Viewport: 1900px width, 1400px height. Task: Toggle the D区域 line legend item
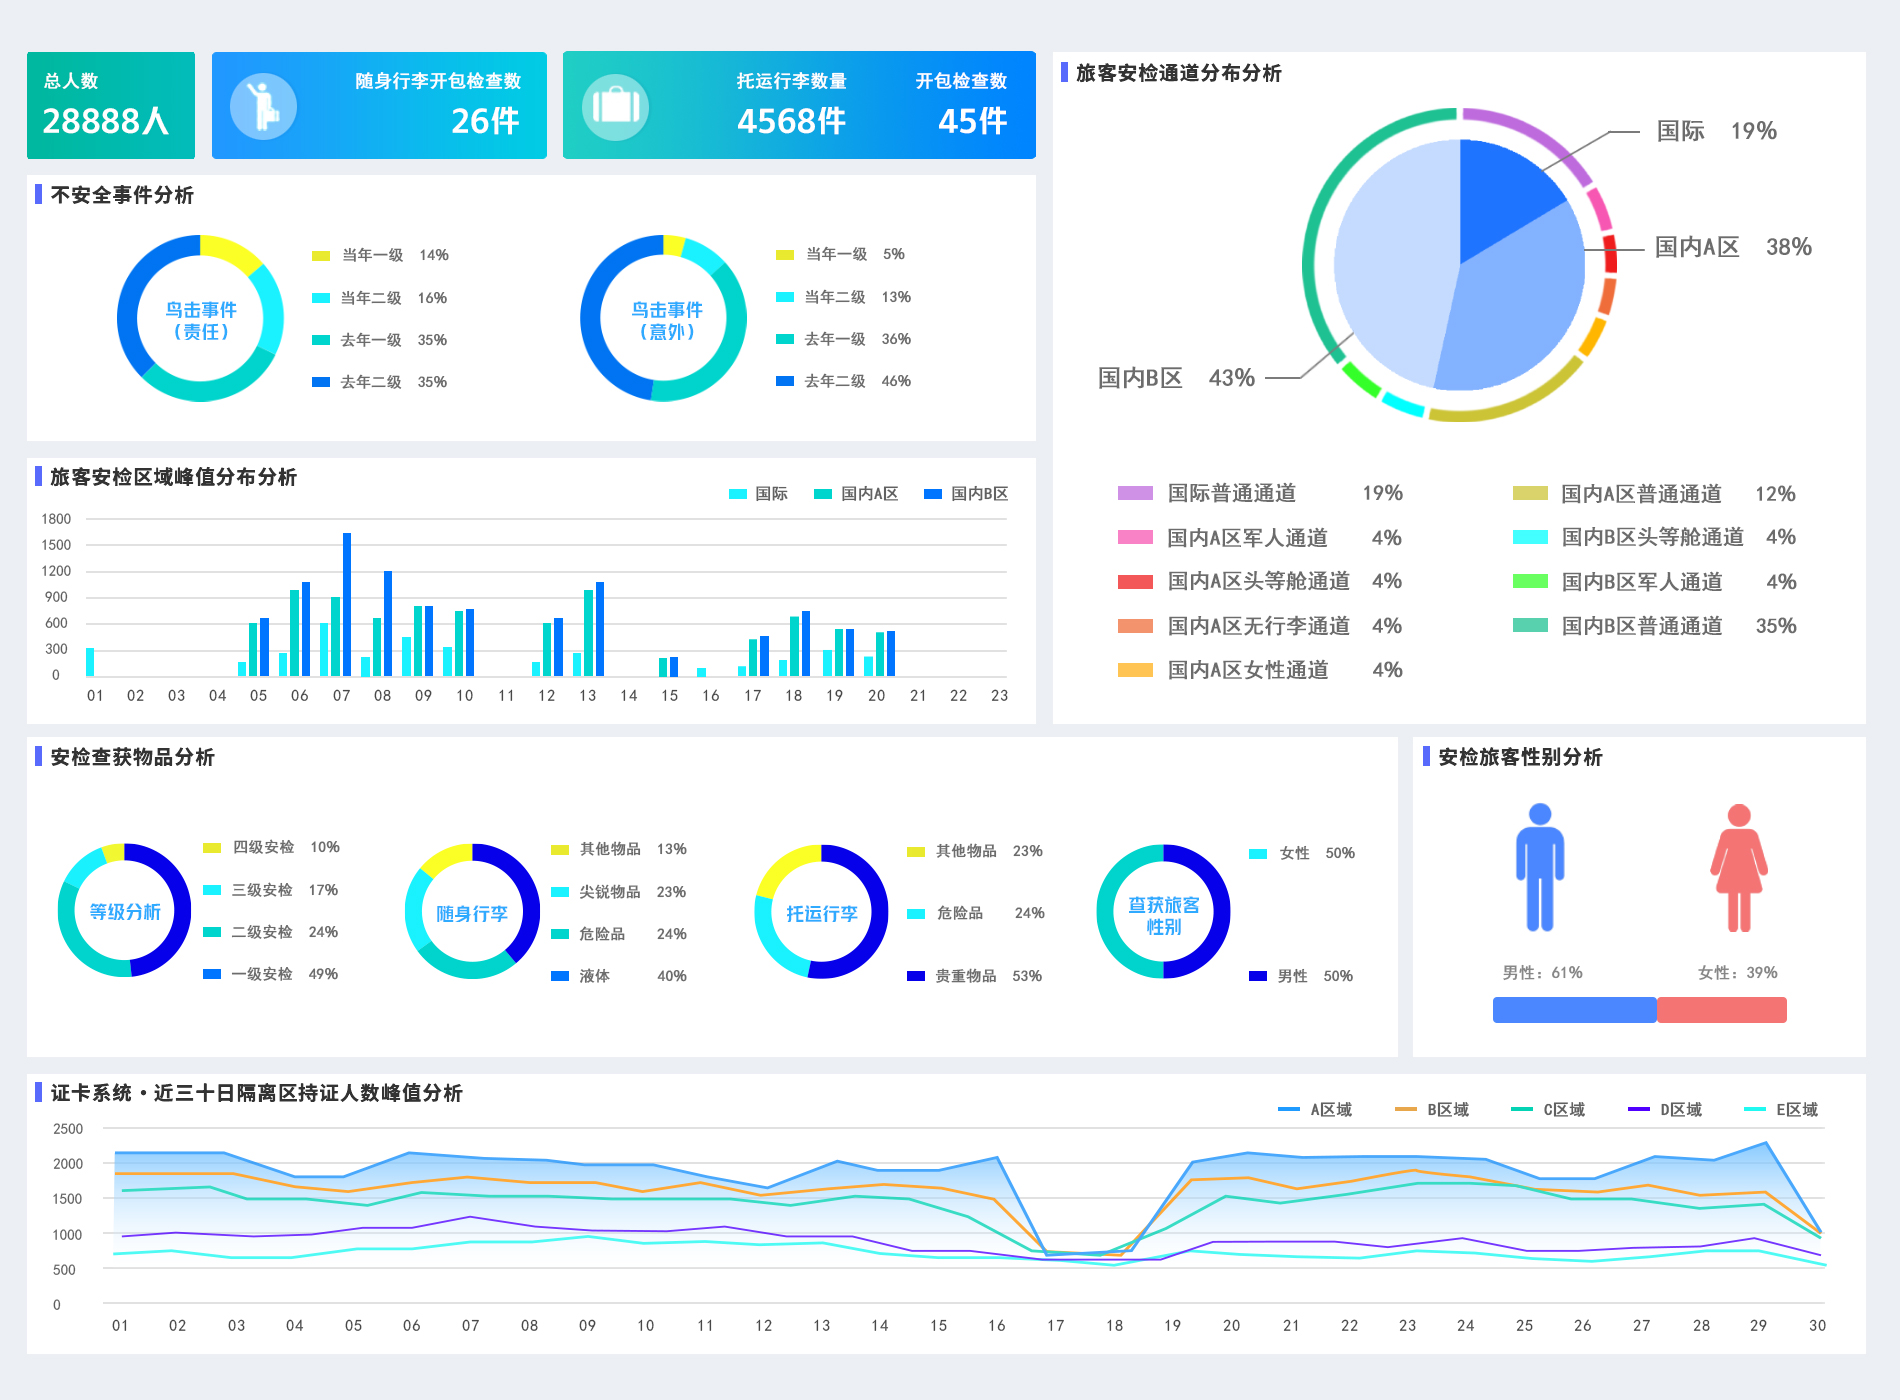[1666, 1110]
